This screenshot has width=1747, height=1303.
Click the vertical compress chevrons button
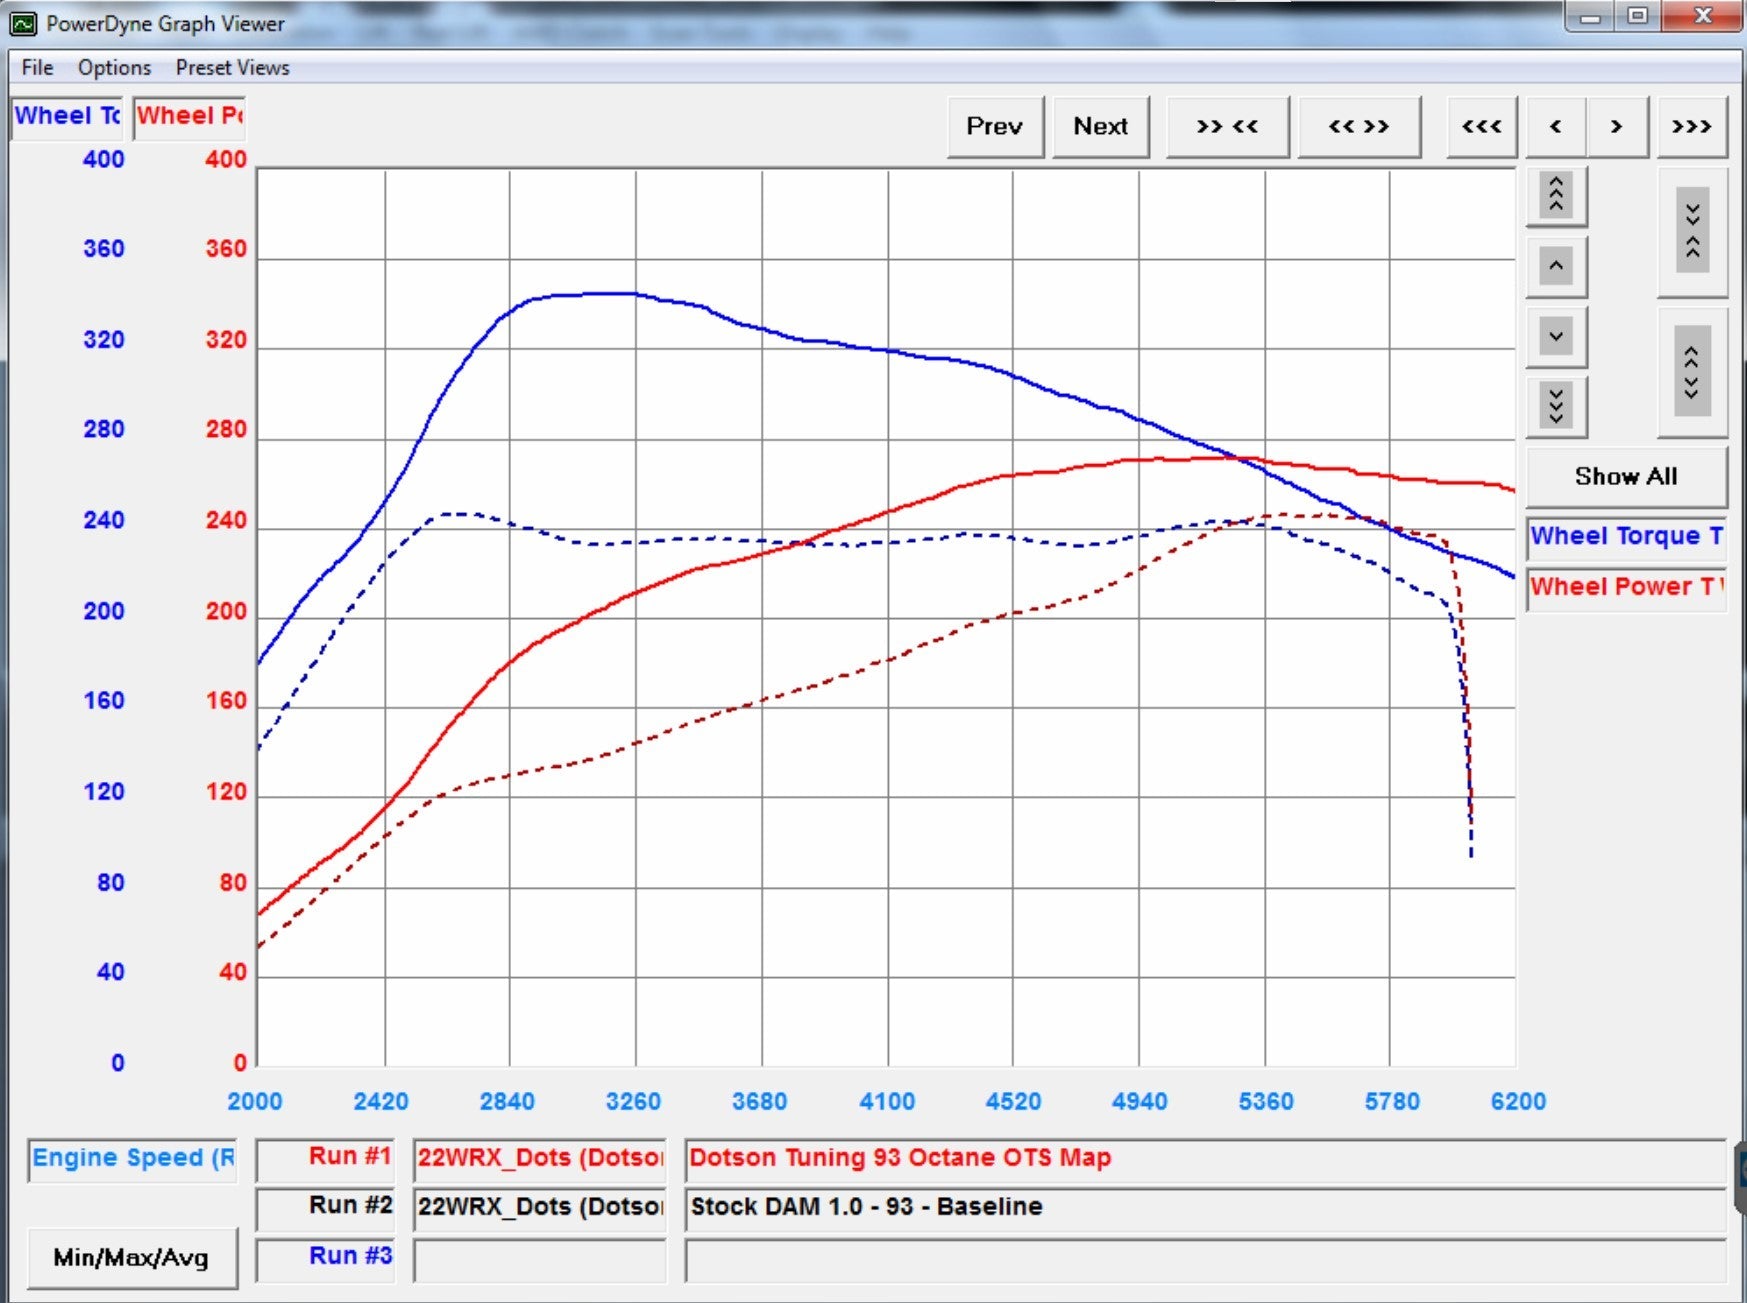click(x=1692, y=231)
